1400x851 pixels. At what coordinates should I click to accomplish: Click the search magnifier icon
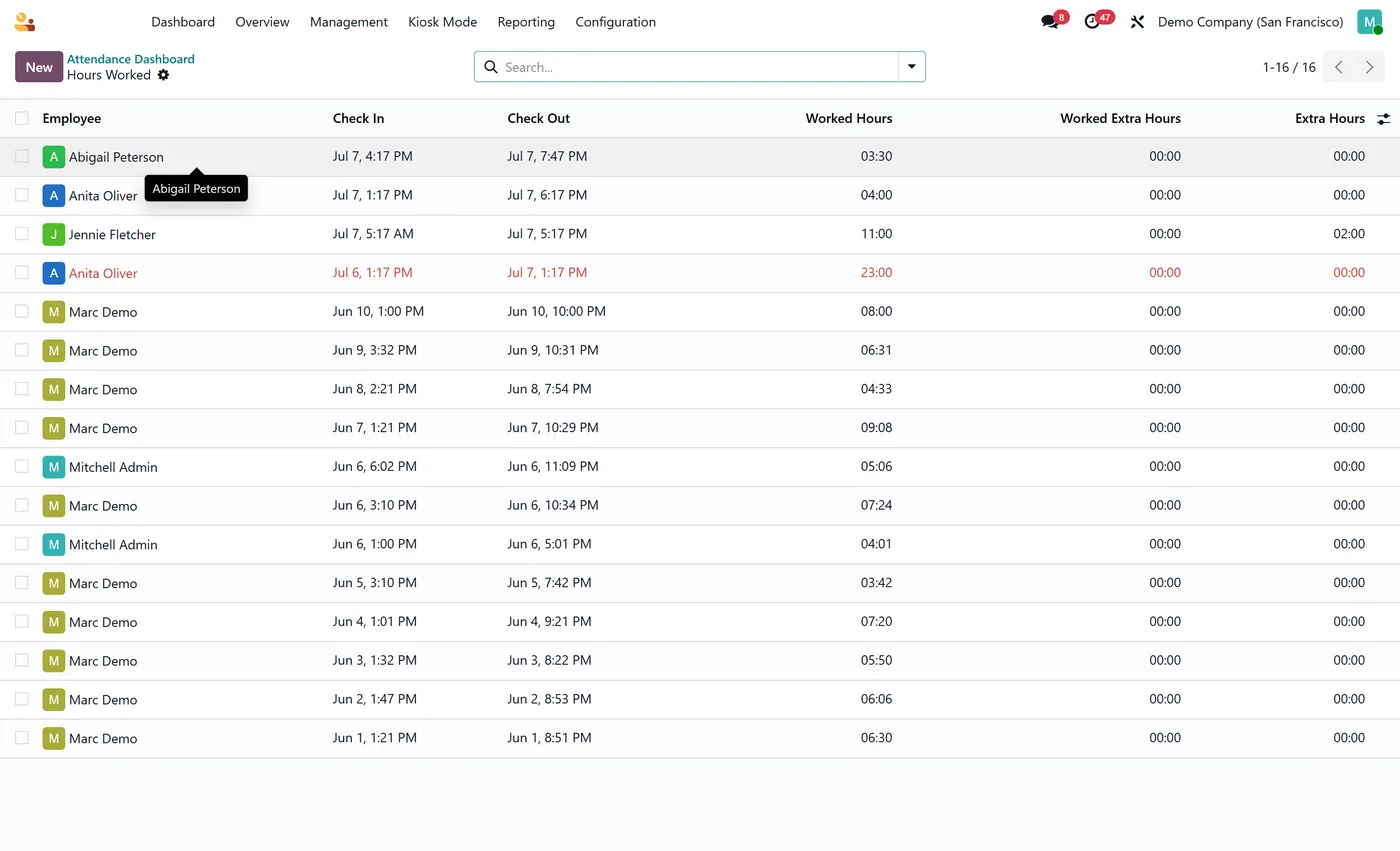(x=491, y=67)
